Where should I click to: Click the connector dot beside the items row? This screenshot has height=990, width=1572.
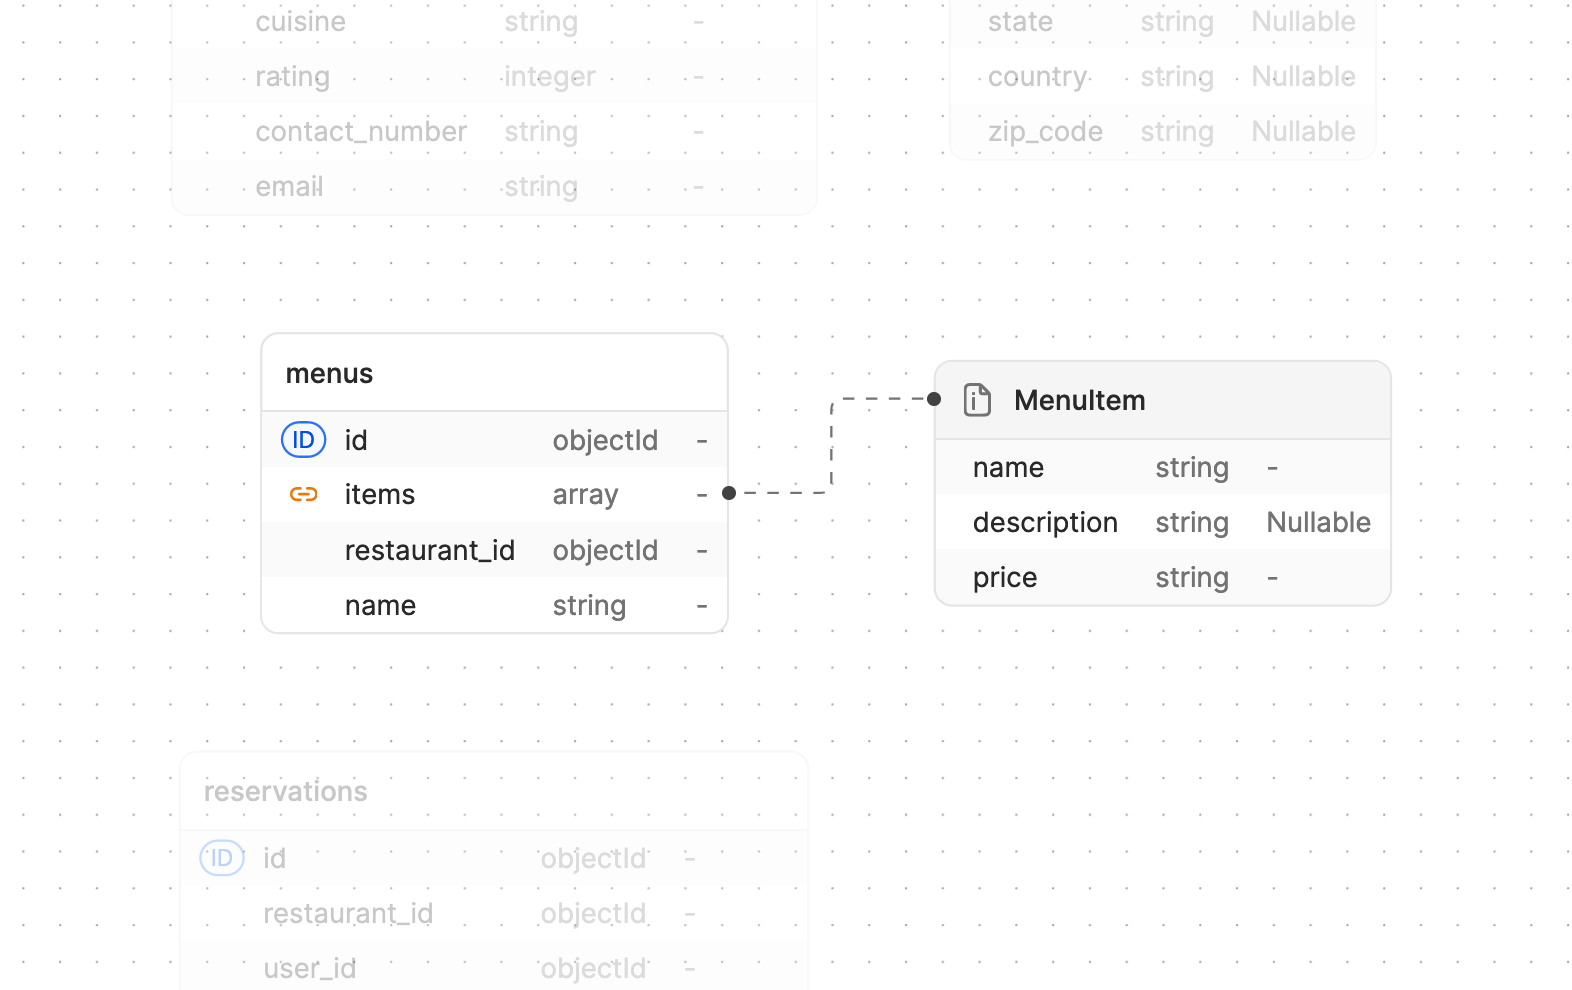pos(729,493)
